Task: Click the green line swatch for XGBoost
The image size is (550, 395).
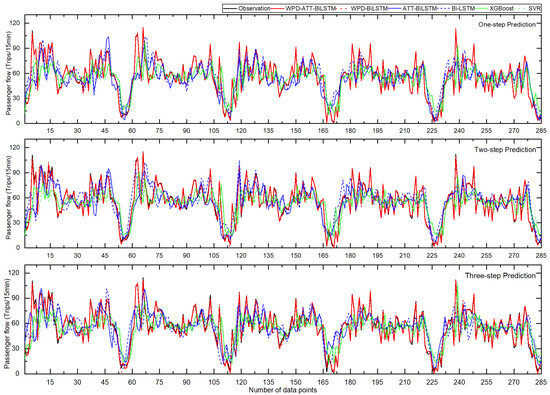Action: point(483,8)
